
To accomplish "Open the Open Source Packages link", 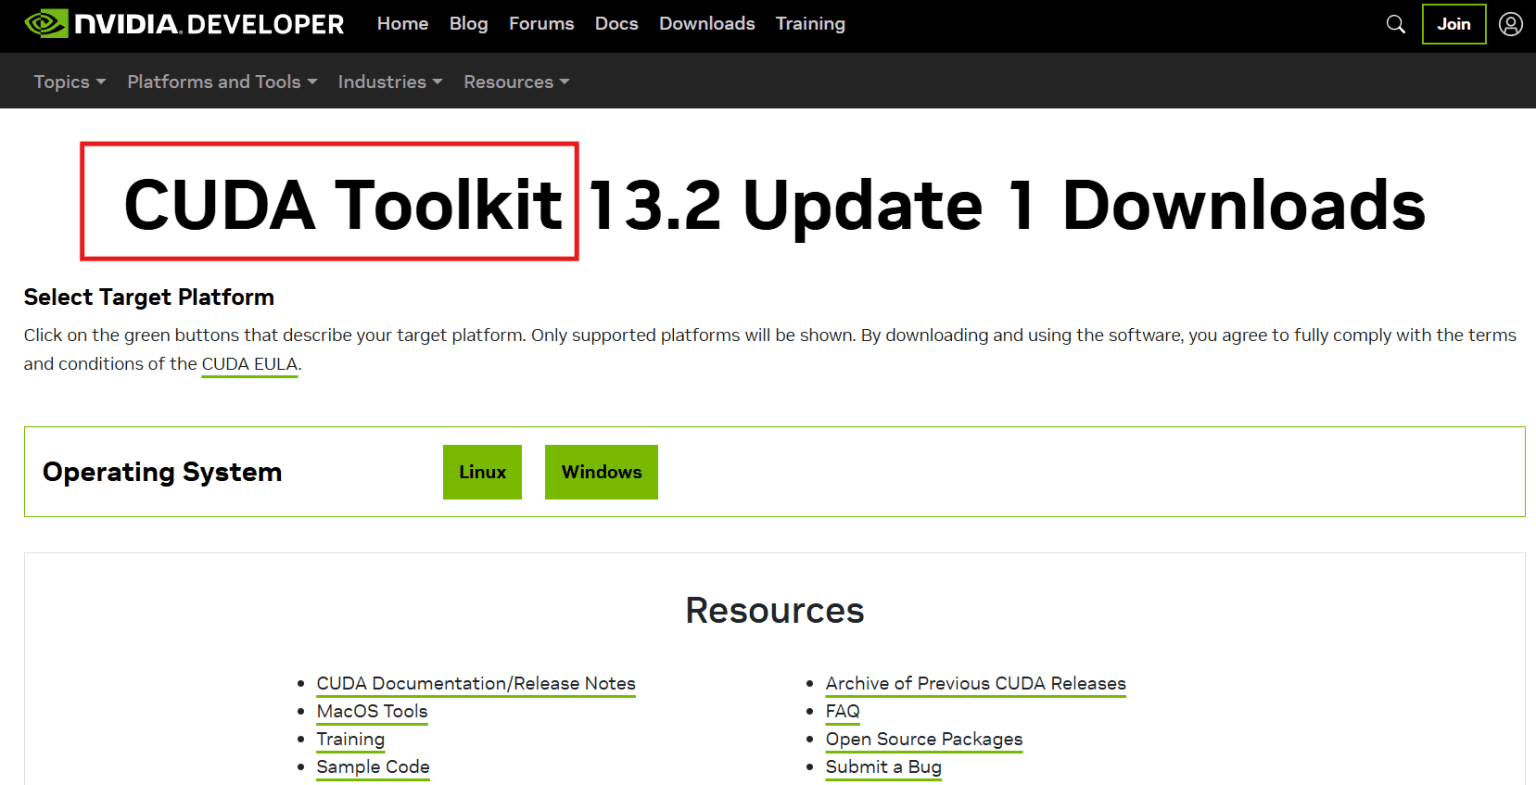I will click(924, 740).
